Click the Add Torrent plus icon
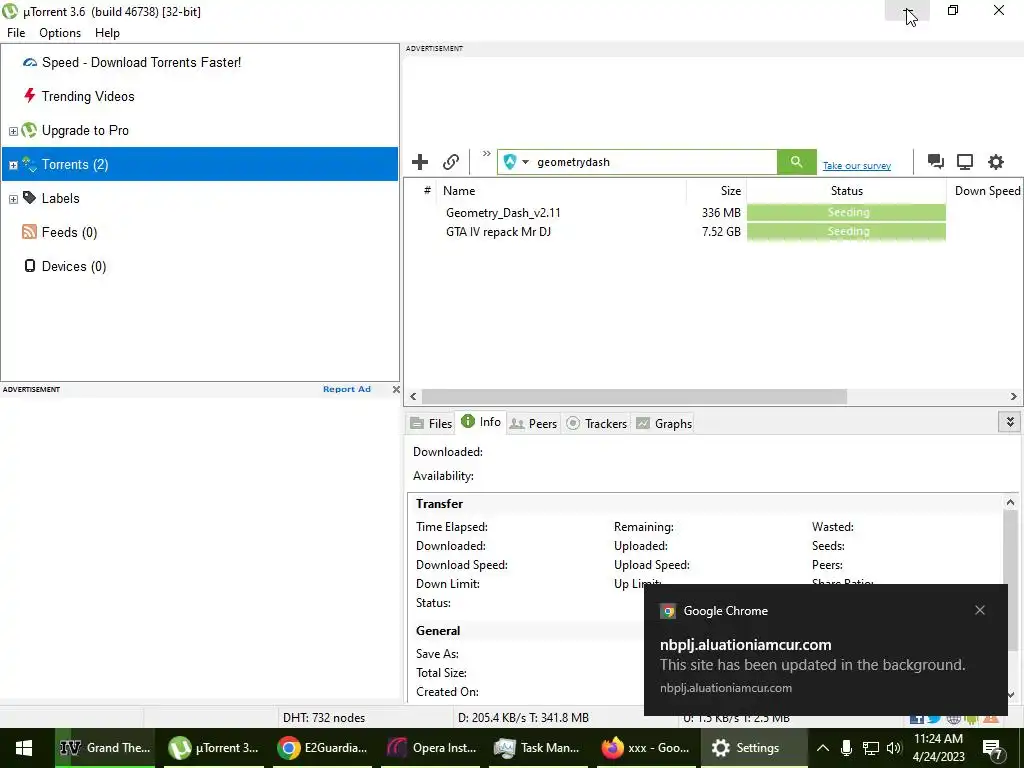Image resolution: width=1024 pixels, height=768 pixels. [420, 161]
